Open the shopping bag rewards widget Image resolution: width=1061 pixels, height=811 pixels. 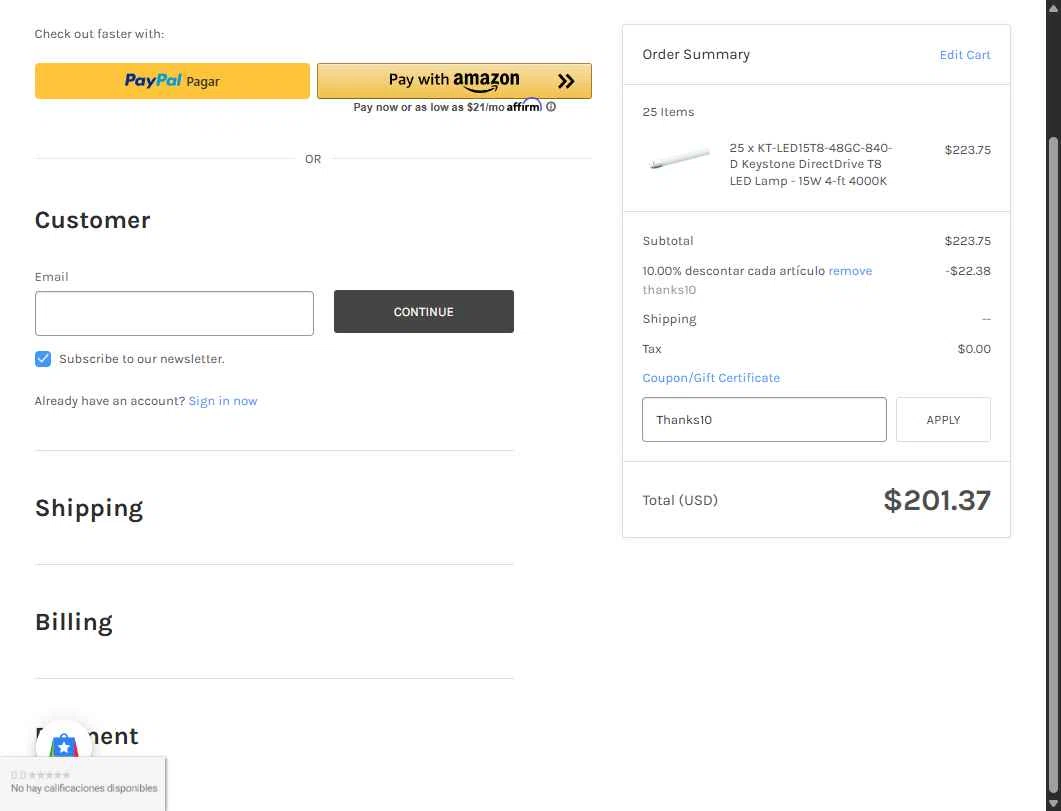(x=64, y=745)
